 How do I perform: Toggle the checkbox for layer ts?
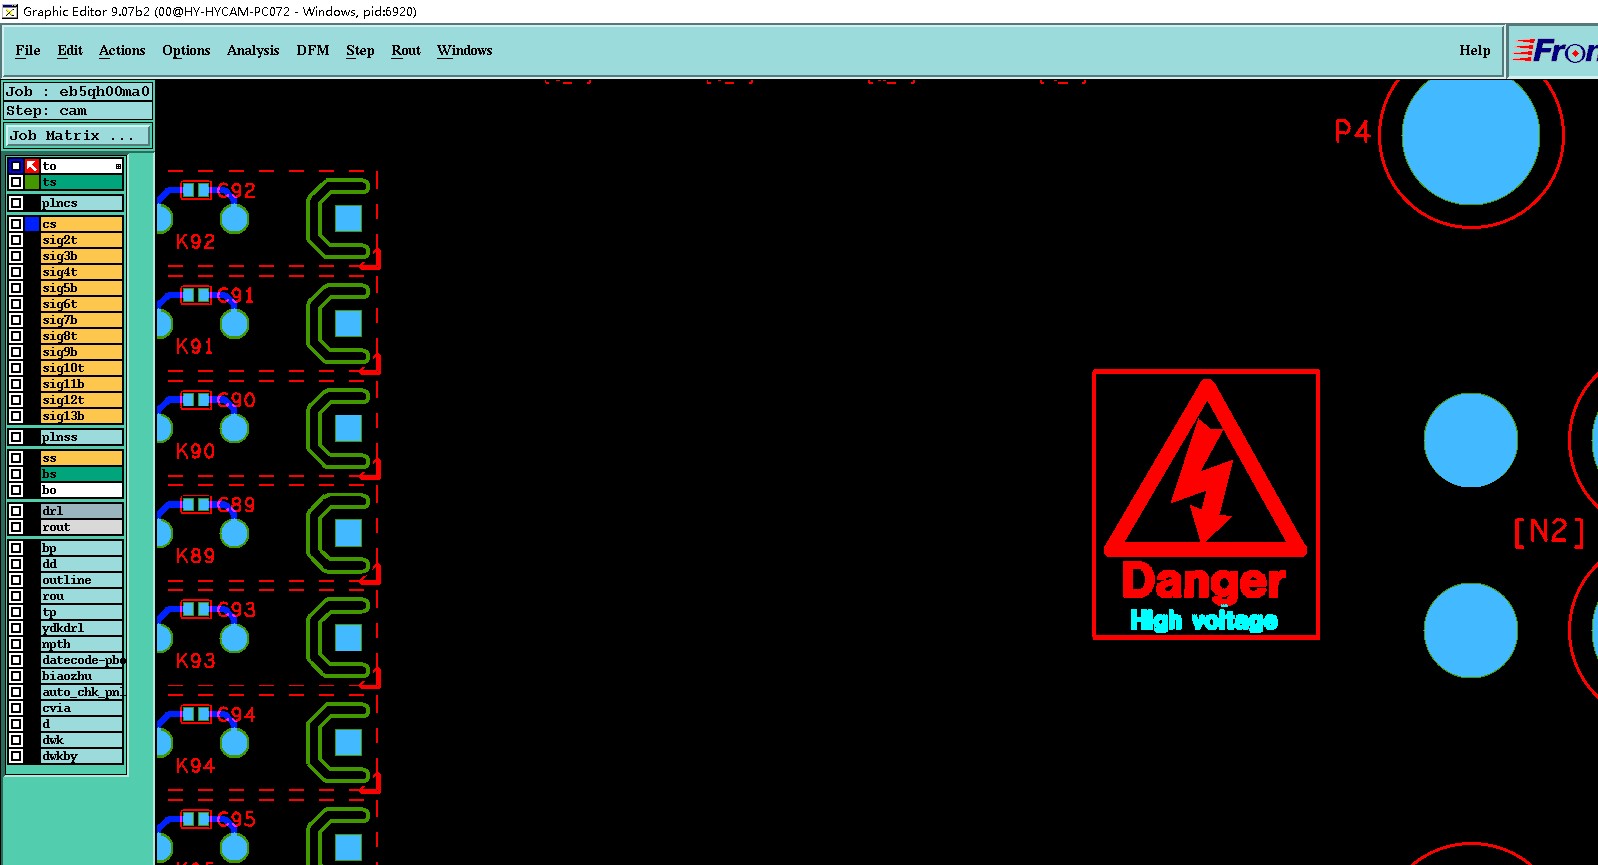[x=16, y=182]
